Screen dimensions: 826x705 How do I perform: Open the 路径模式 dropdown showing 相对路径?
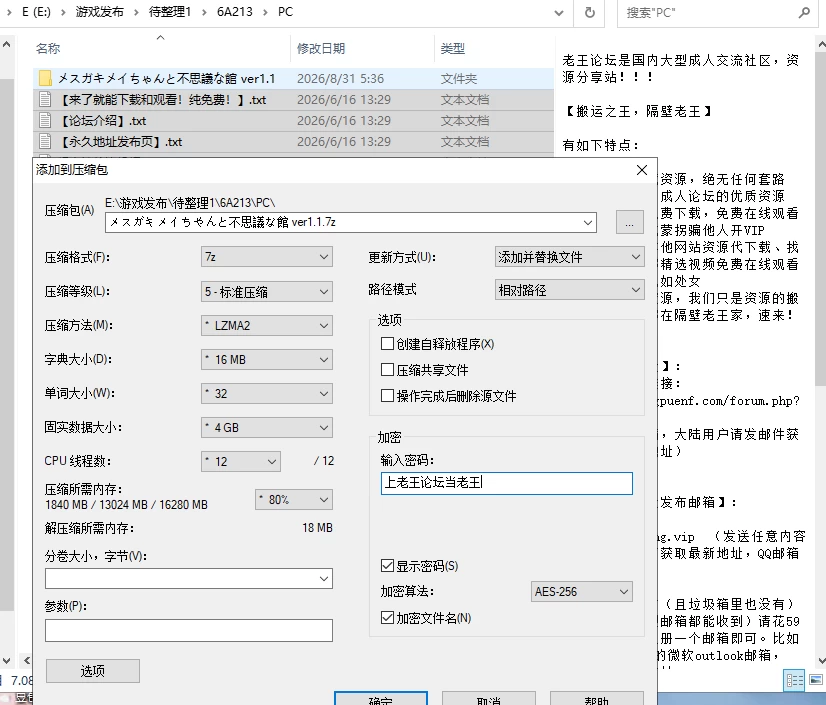569,290
